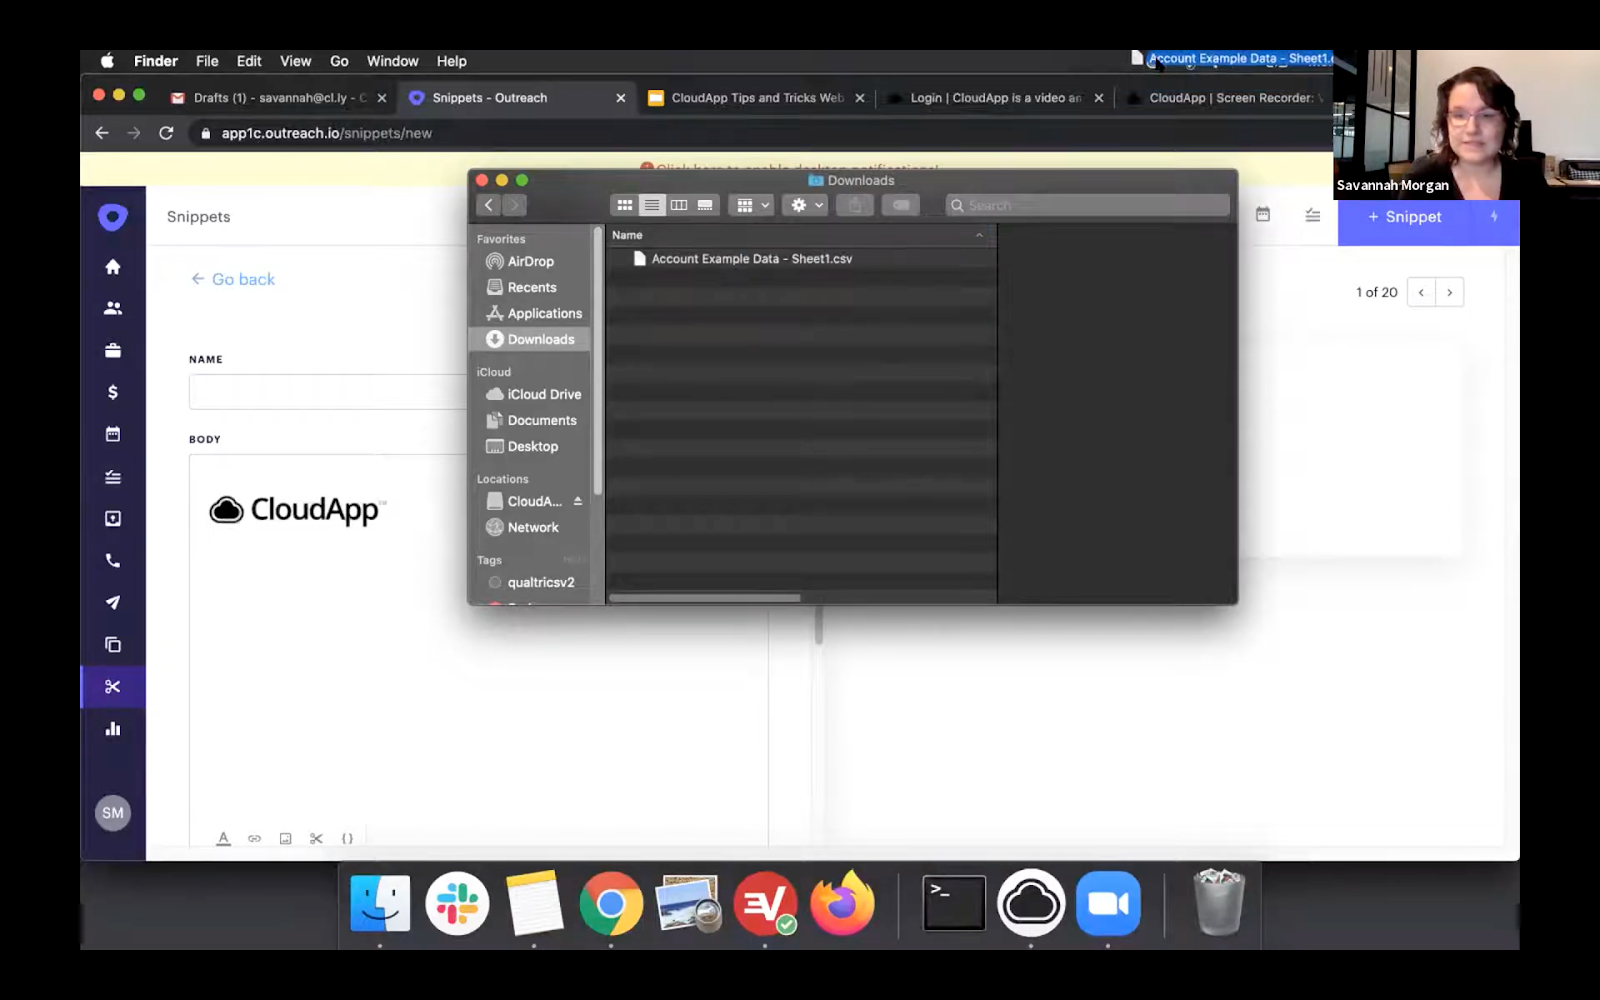The height and width of the screenshot is (1000, 1600).
Task: Click the text color A icon in body editor
Action: (223, 838)
